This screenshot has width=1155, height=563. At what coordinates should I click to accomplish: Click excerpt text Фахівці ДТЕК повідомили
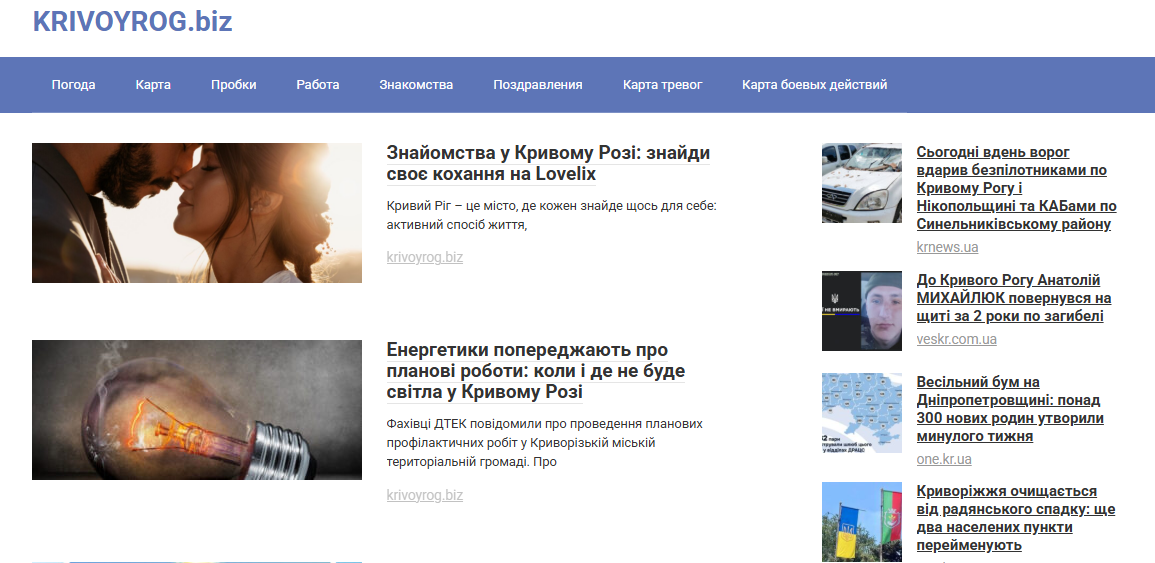tap(544, 443)
